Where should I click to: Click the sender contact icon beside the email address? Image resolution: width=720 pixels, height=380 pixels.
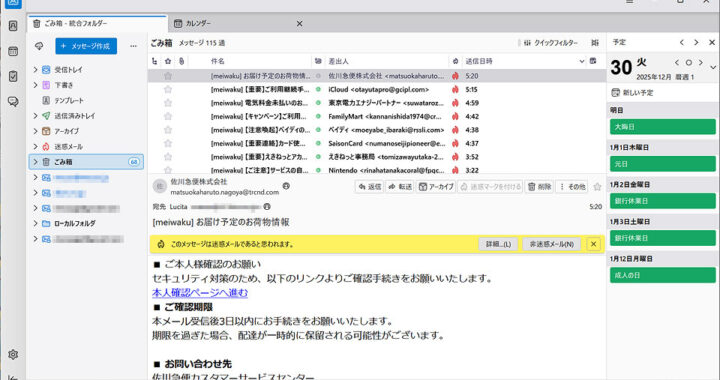tap(286, 186)
